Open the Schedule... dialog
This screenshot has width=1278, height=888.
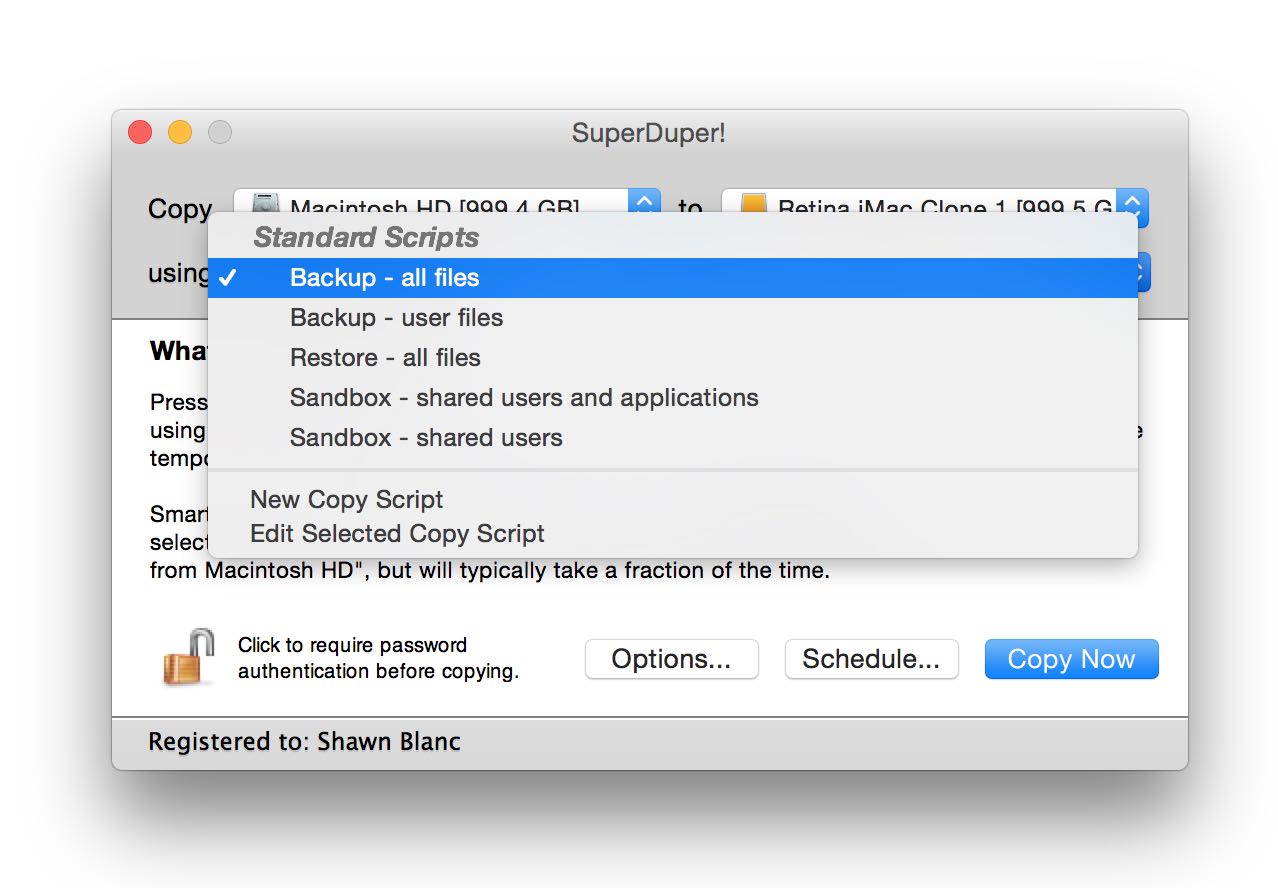click(871, 659)
